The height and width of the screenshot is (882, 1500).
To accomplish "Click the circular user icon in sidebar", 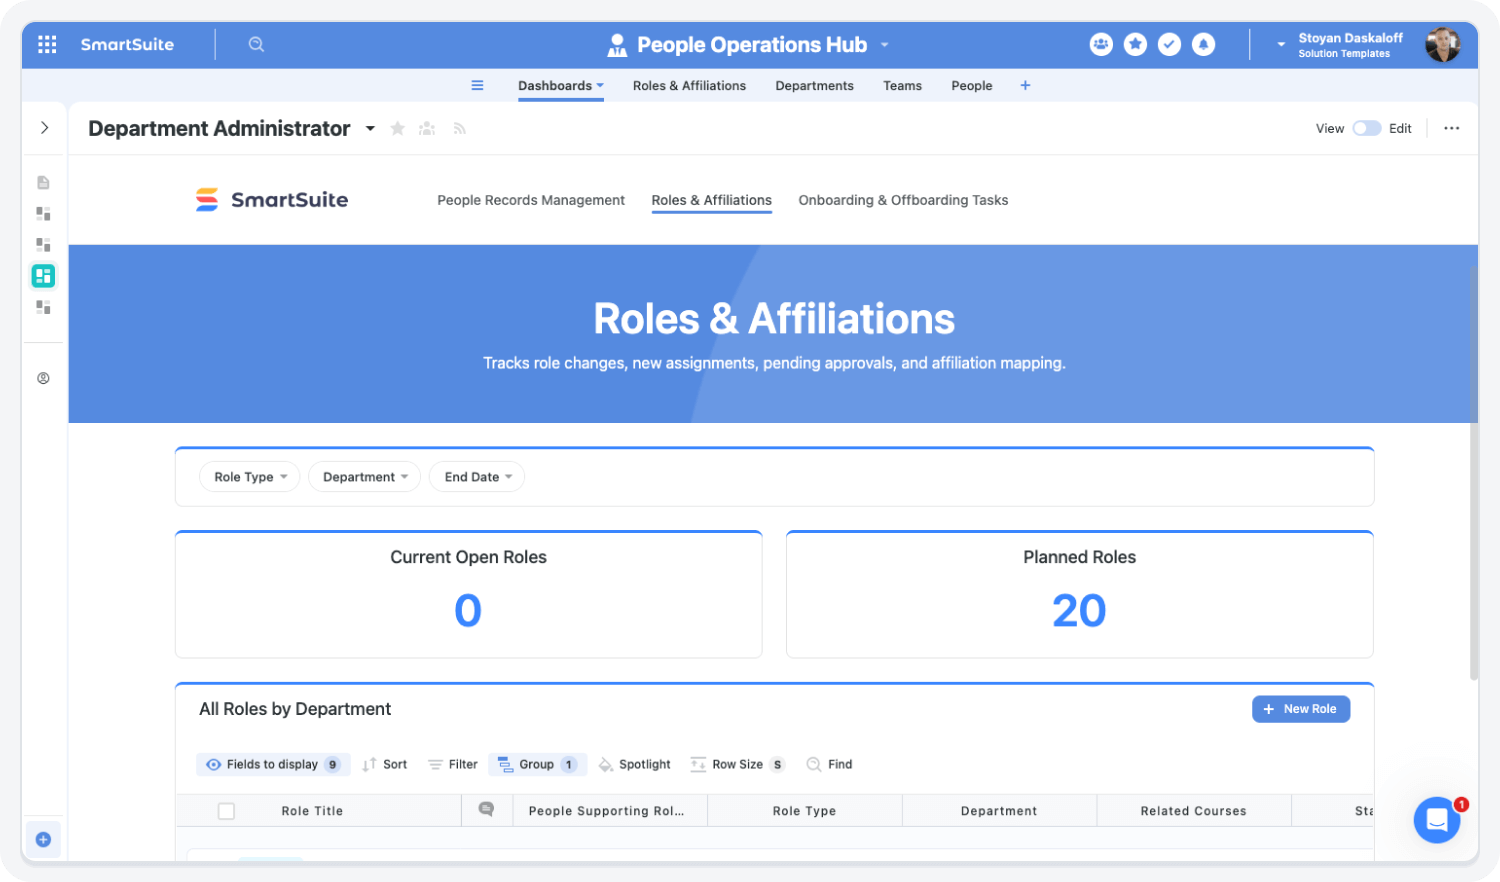I will [x=43, y=378].
